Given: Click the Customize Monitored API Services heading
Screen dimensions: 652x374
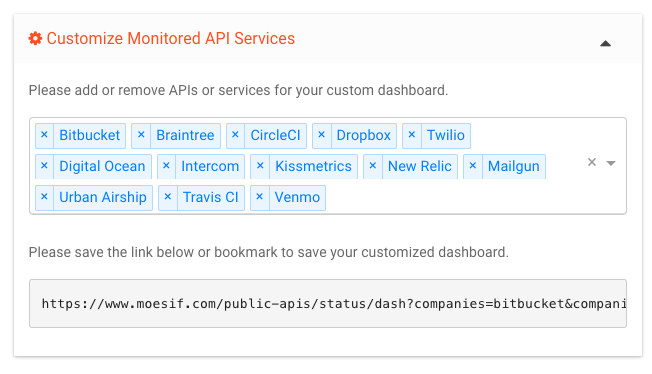Looking at the screenshot, I should [170, 38].
